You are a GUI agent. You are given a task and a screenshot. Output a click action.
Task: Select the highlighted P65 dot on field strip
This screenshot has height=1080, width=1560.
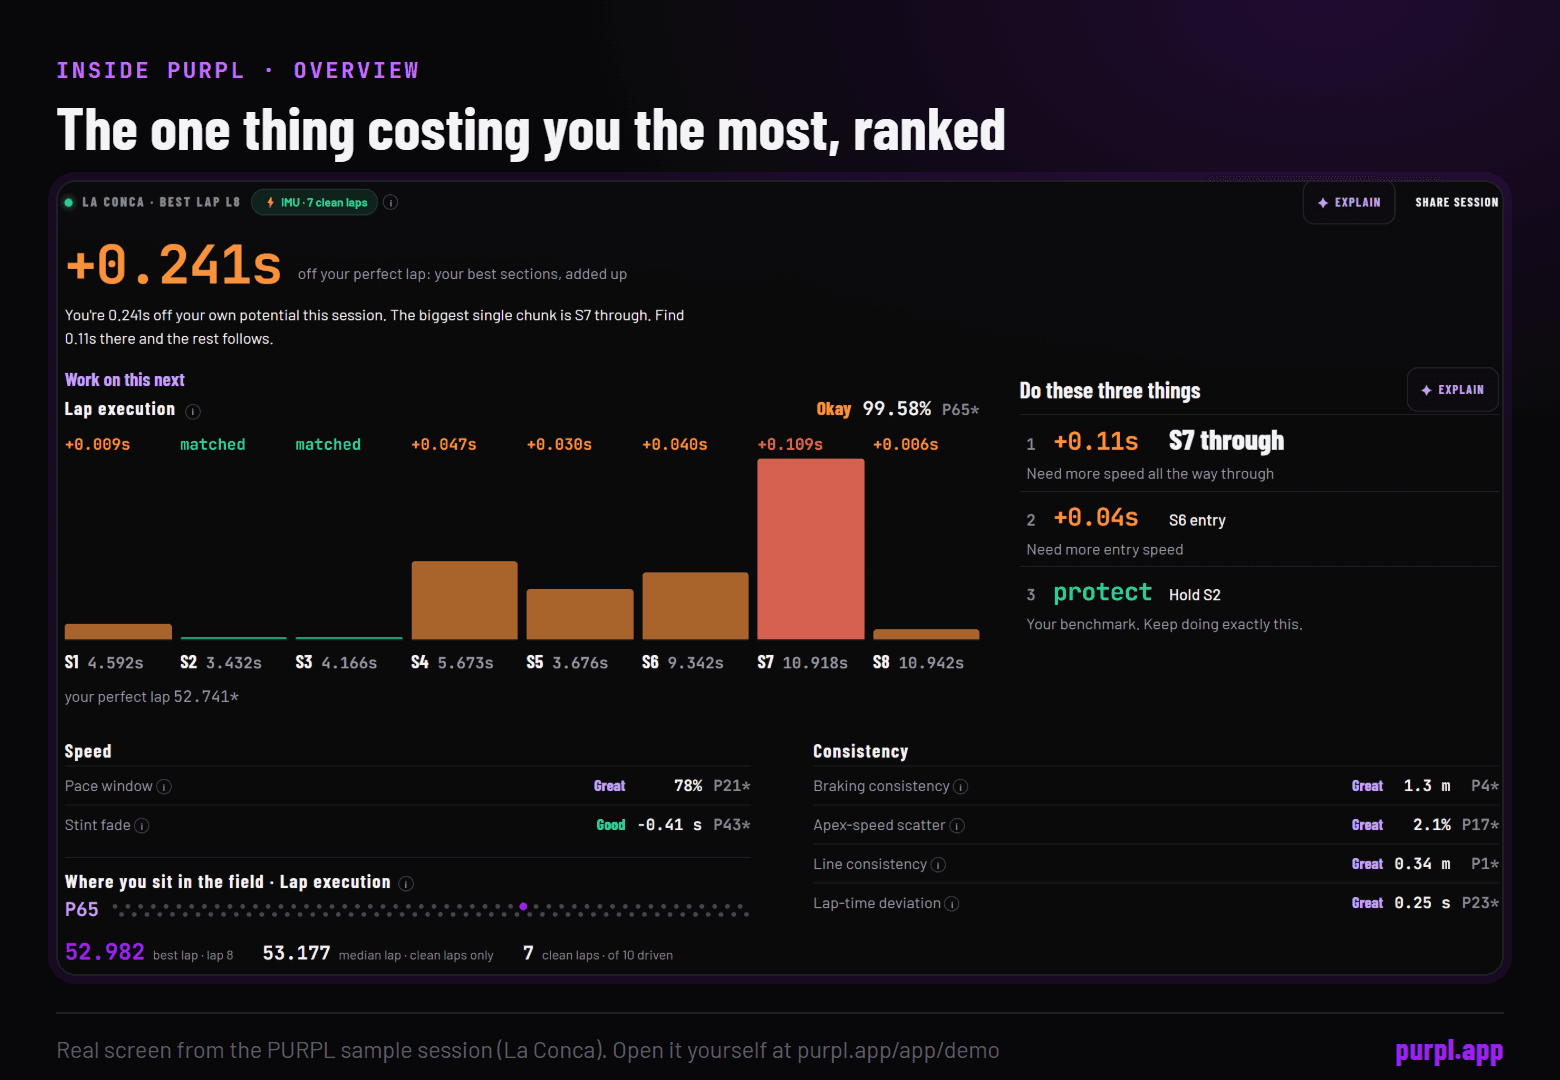[523, 906]
